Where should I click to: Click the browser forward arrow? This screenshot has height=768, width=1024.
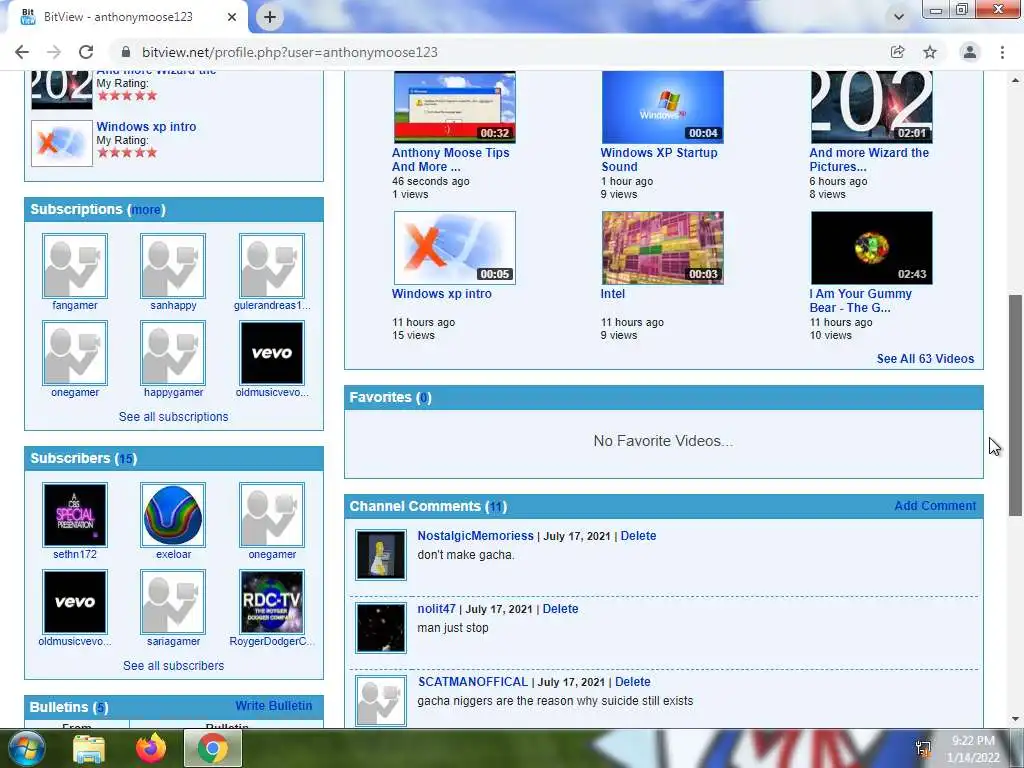click(x=54, y=52)
